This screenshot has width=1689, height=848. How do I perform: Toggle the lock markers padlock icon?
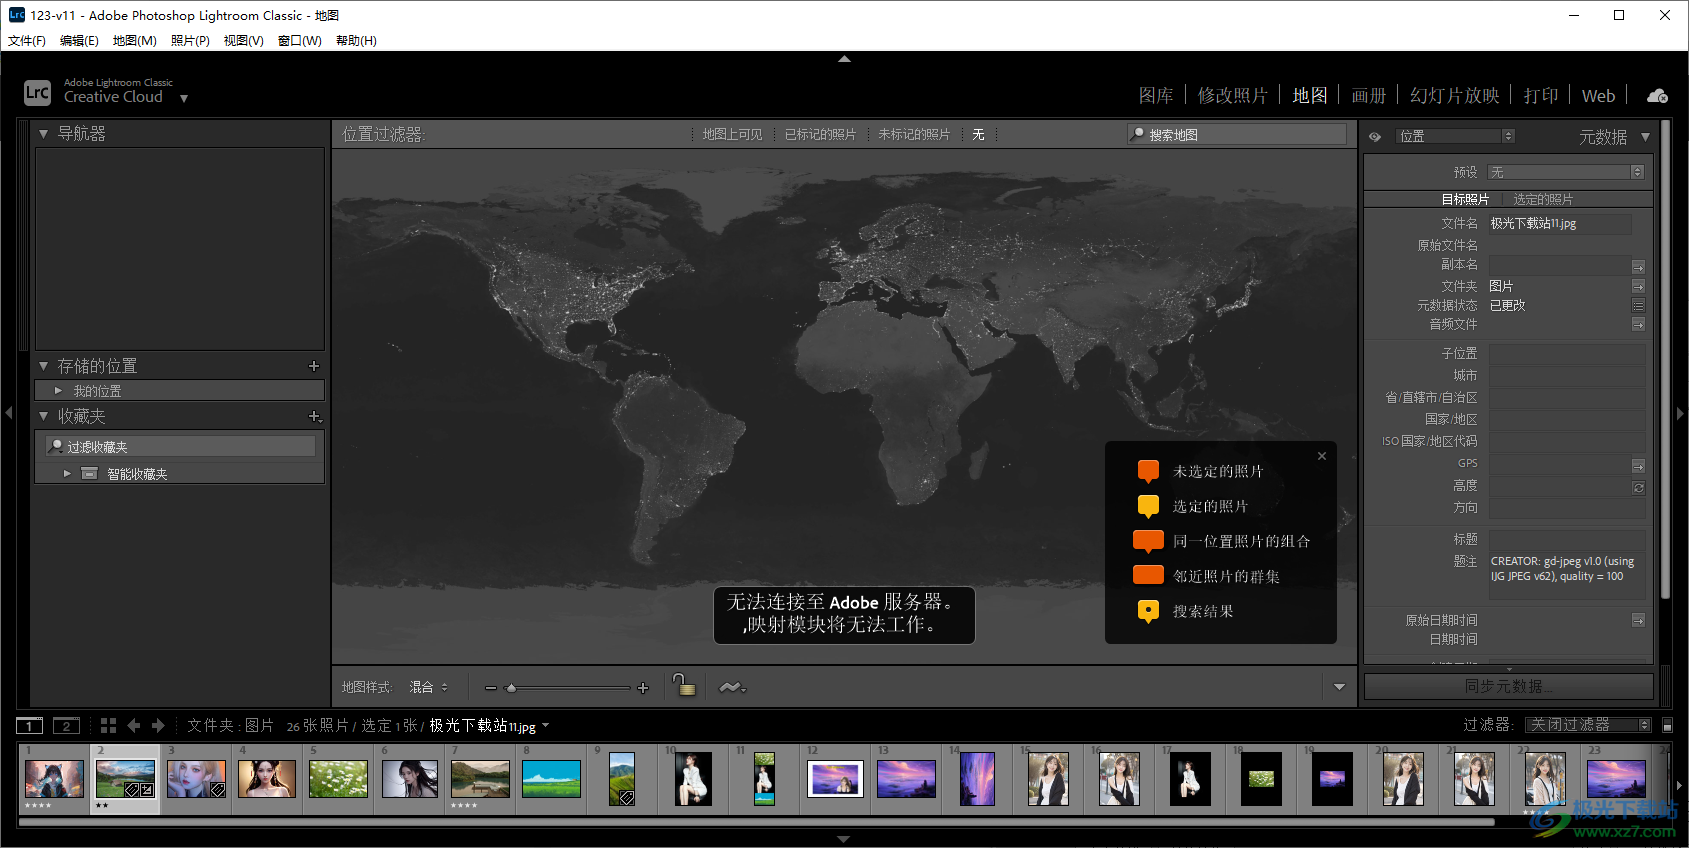coord(684,685)
